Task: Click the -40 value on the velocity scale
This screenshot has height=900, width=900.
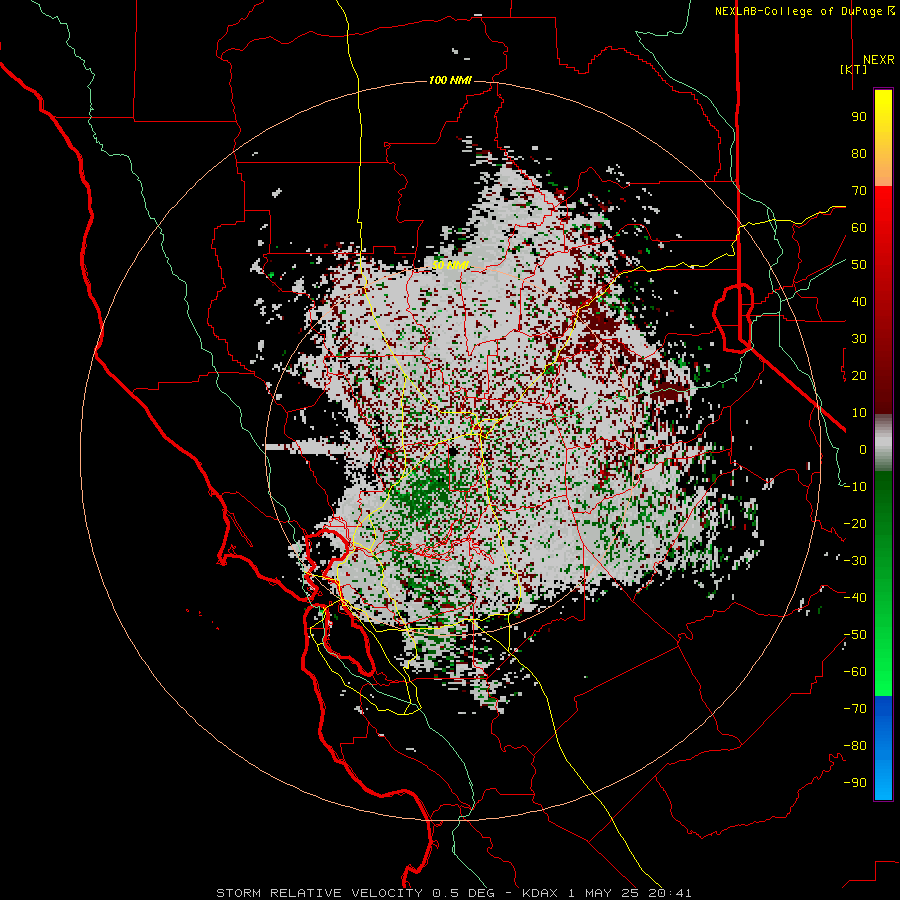Action: pyautogui.click(x=855, y=598)
